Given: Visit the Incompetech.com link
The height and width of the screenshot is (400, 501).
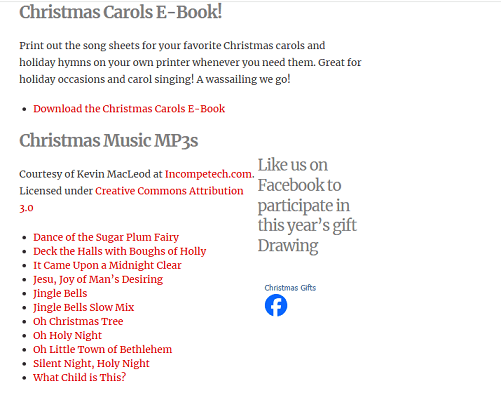Looking at the screenshot, I should [208, 174].
